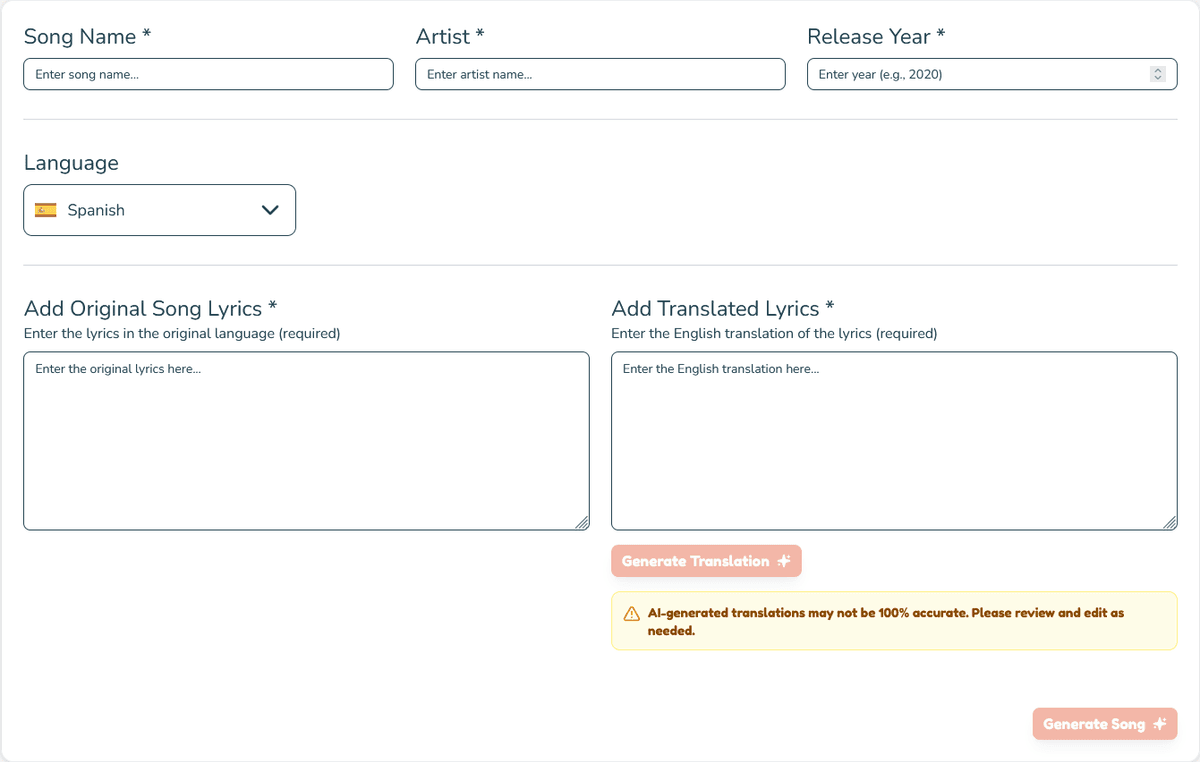Click the Generate Song button
The height and width of the screenshot is (762, 1200).
coord(1104,723)
